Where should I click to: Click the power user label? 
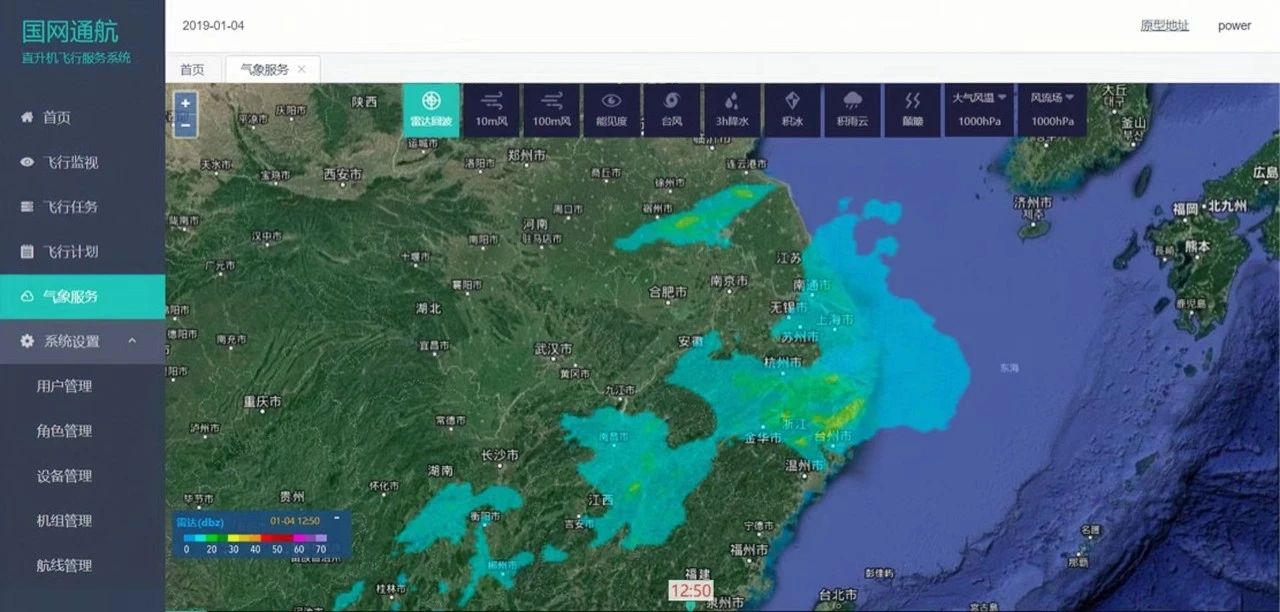tap(1234, 26)
